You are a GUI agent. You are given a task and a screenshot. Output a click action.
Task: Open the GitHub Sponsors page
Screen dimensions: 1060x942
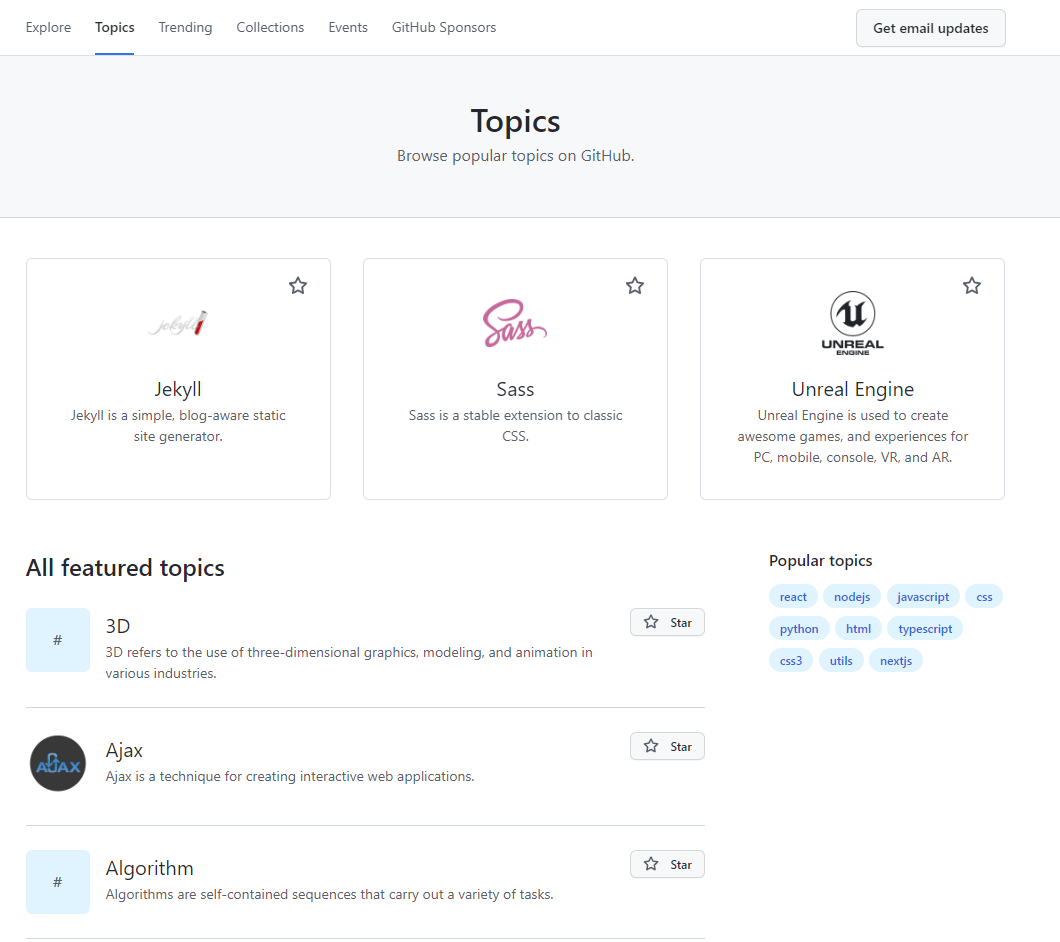tap(443, 27)
